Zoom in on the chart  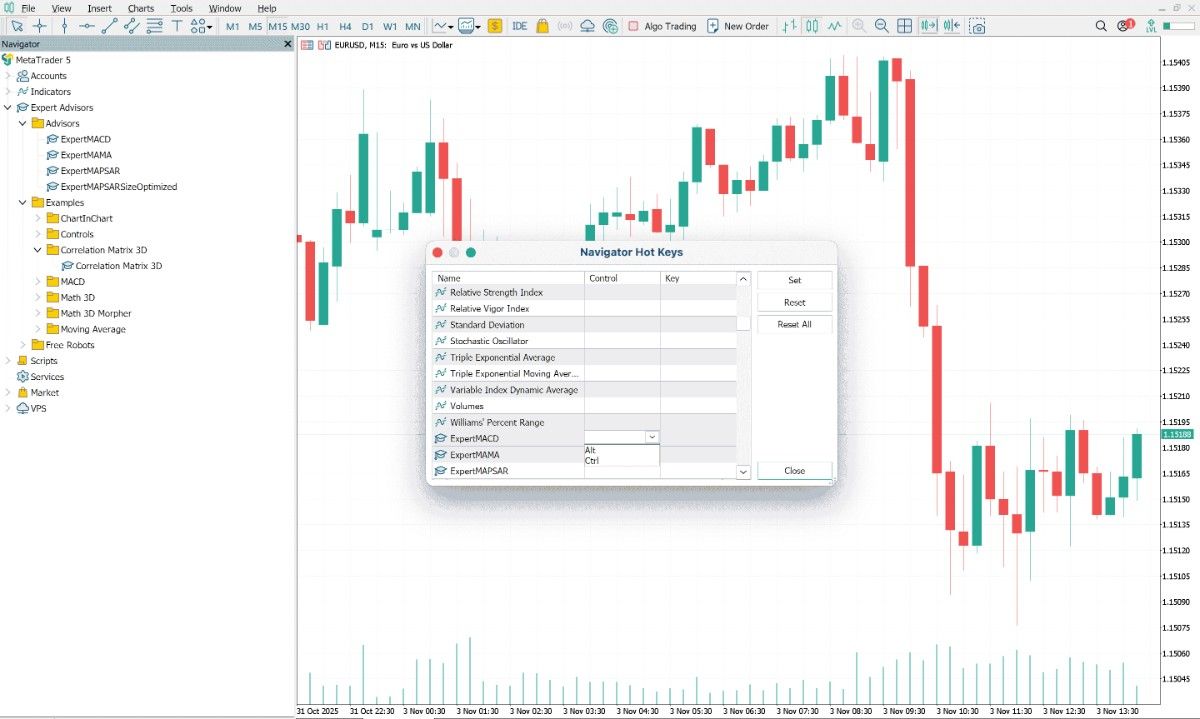(x=860, y=26)
